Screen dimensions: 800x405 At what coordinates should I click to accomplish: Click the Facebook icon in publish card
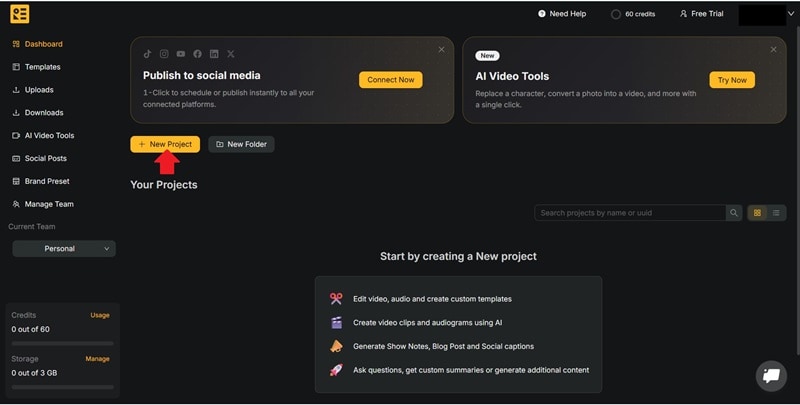point(197,54)
